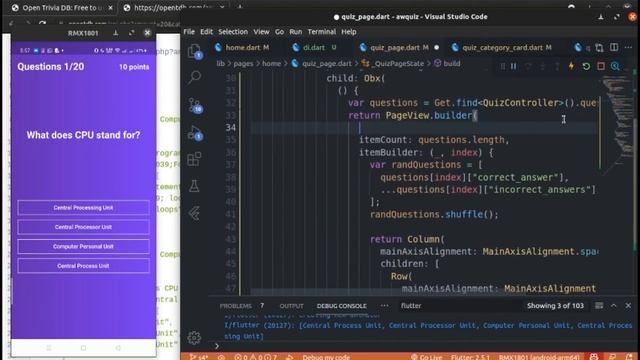Open changes compare icon in editor title
The image size is (640, 360).
tap(599, 48)
